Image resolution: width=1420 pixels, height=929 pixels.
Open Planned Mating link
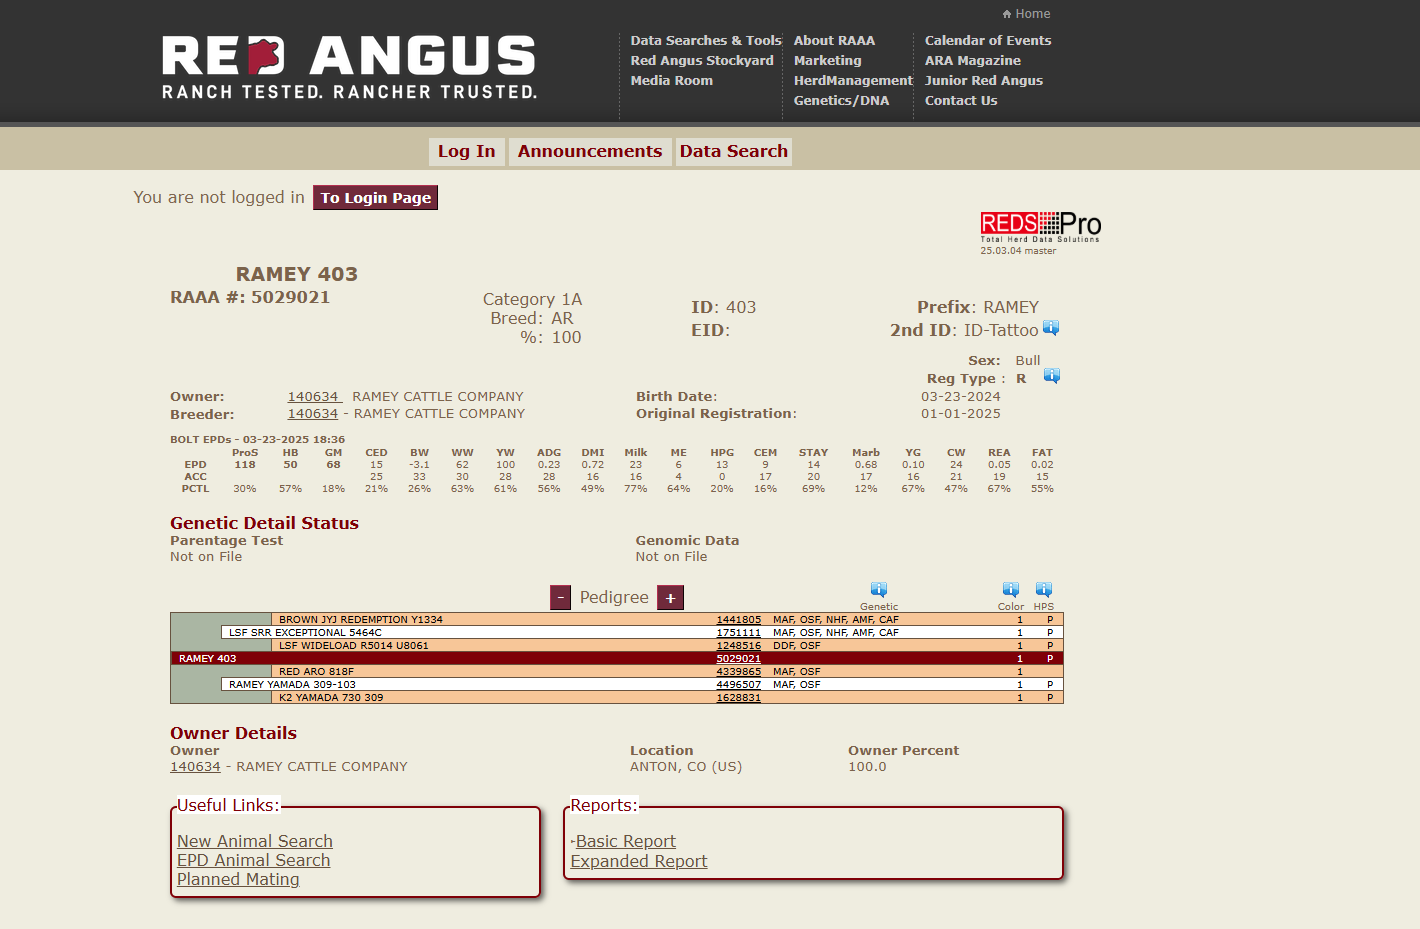[238, 880]
